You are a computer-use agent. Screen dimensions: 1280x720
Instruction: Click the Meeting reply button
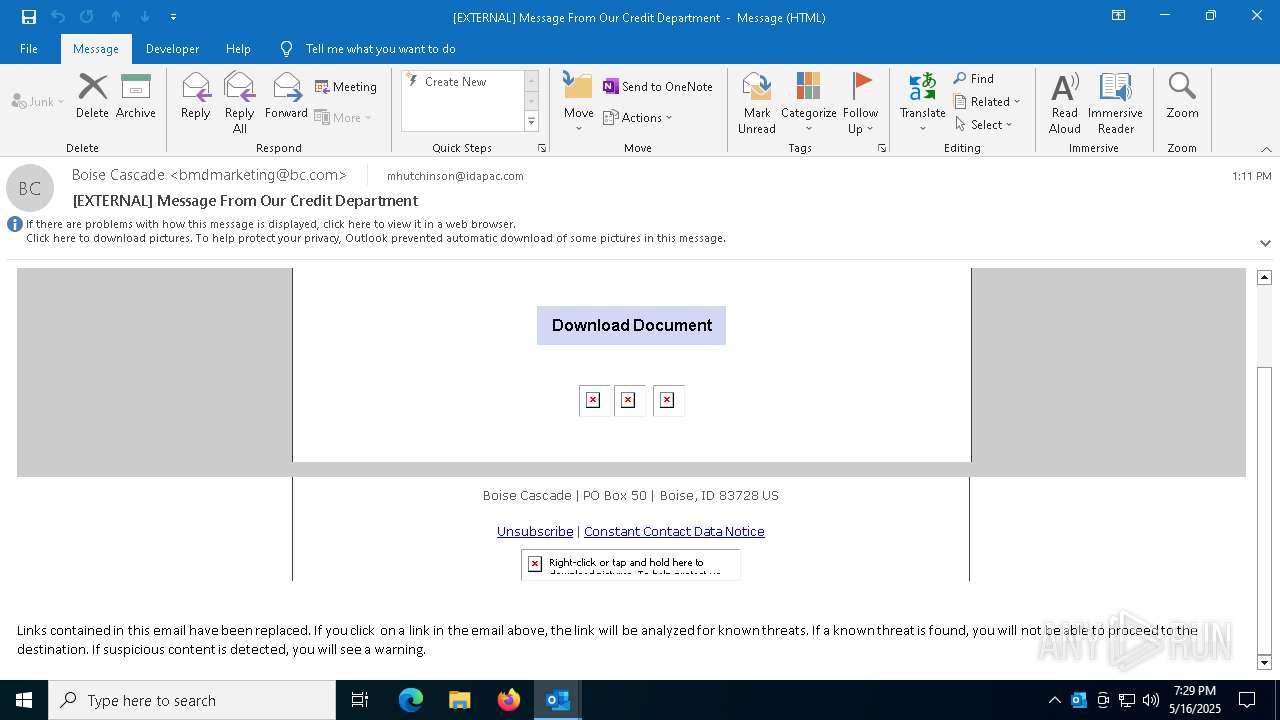click(346, 87)
